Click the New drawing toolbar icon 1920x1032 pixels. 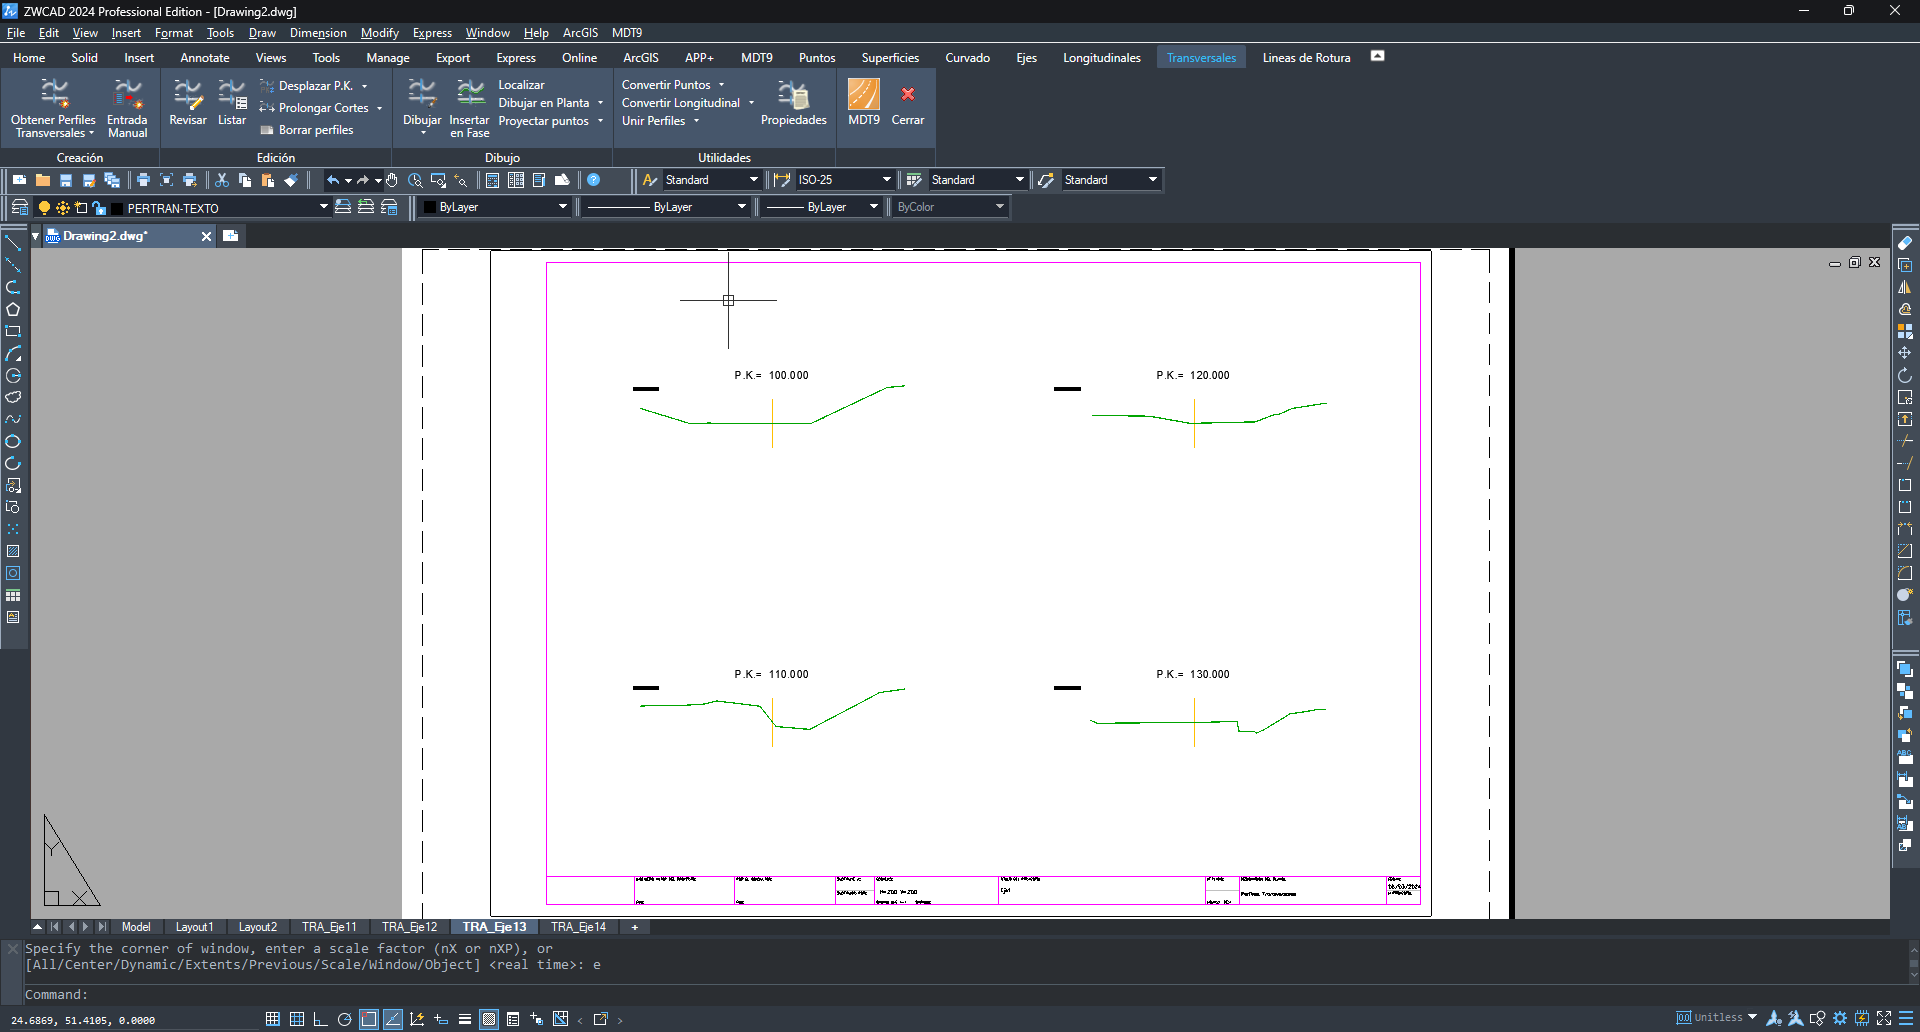(19, 180)
